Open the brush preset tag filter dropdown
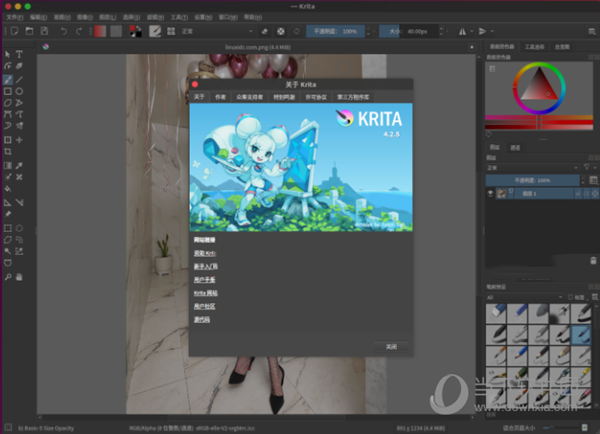 [524, 297]
